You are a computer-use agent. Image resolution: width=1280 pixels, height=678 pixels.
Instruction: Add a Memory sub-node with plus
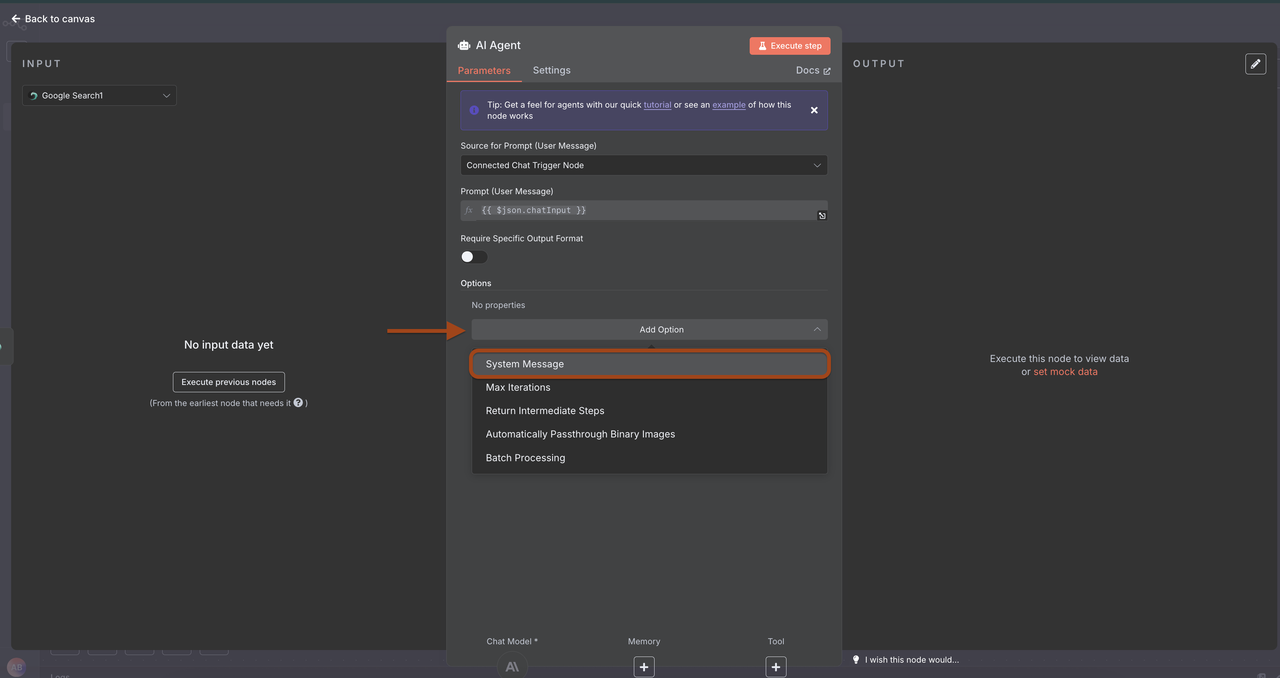(x=644, y=667)
